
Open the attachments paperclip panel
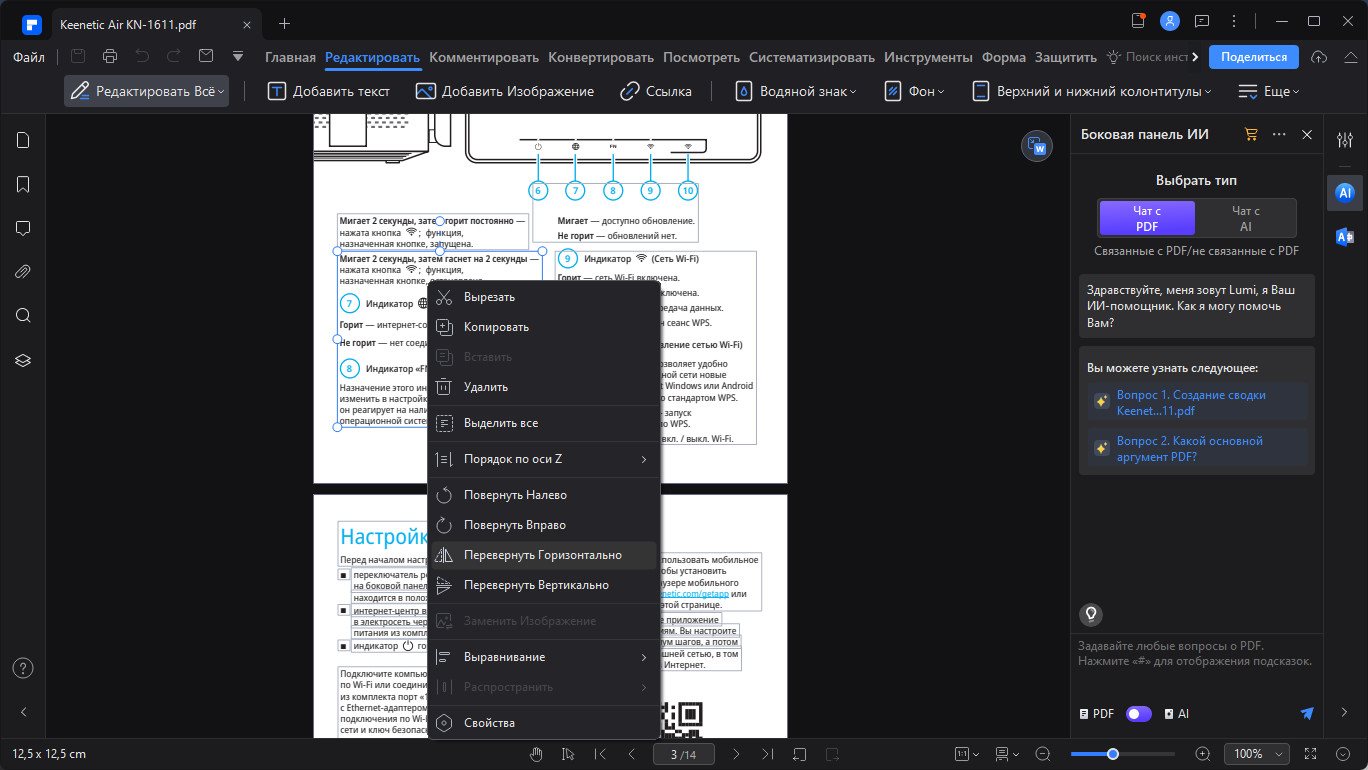coord(23,272)
